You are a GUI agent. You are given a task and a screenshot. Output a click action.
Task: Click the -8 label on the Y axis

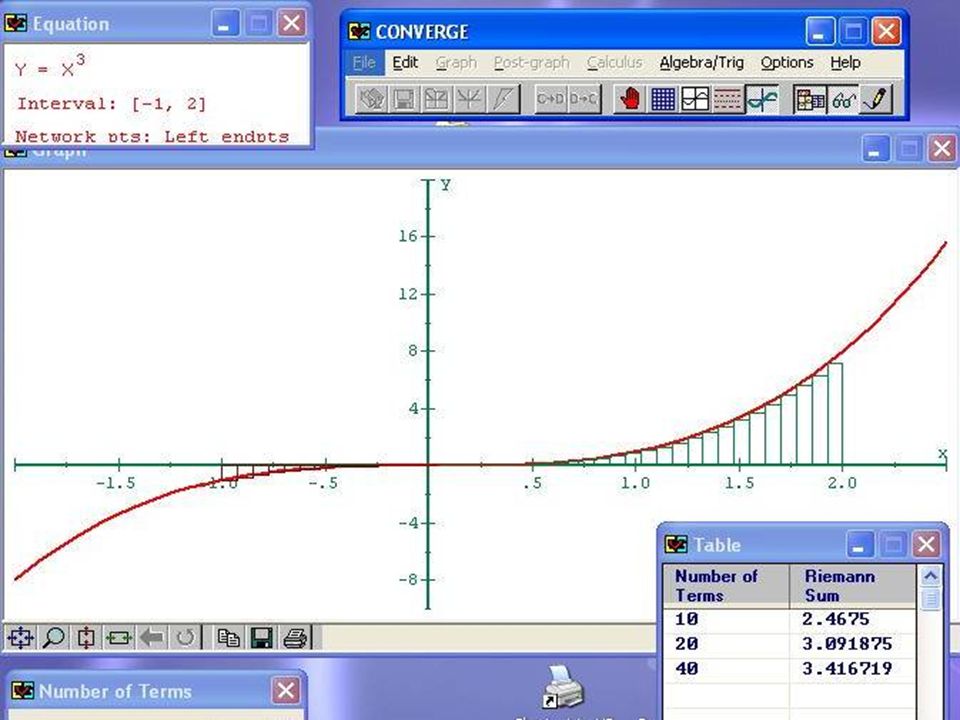pos(408,580)
